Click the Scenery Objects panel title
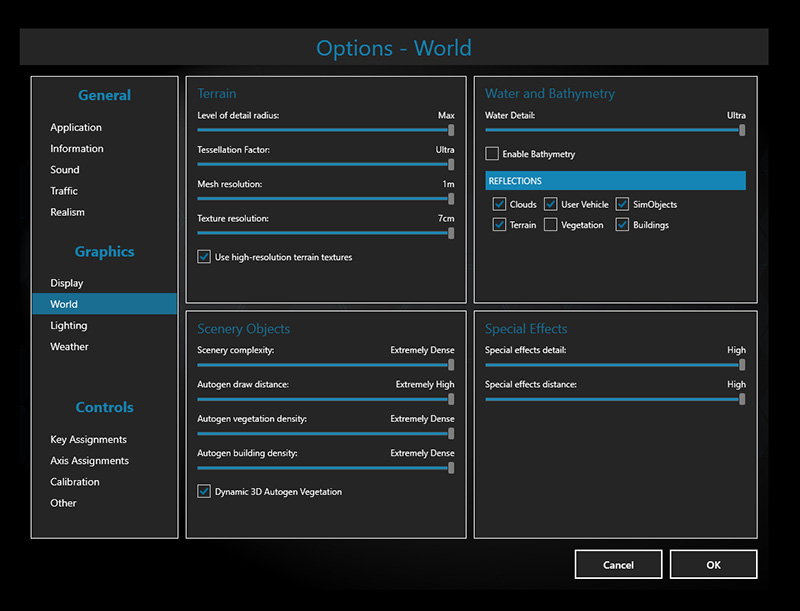Image resolution: width=800 pixels, height=611 pixels. pyautogui.click(x=243, y=329)
